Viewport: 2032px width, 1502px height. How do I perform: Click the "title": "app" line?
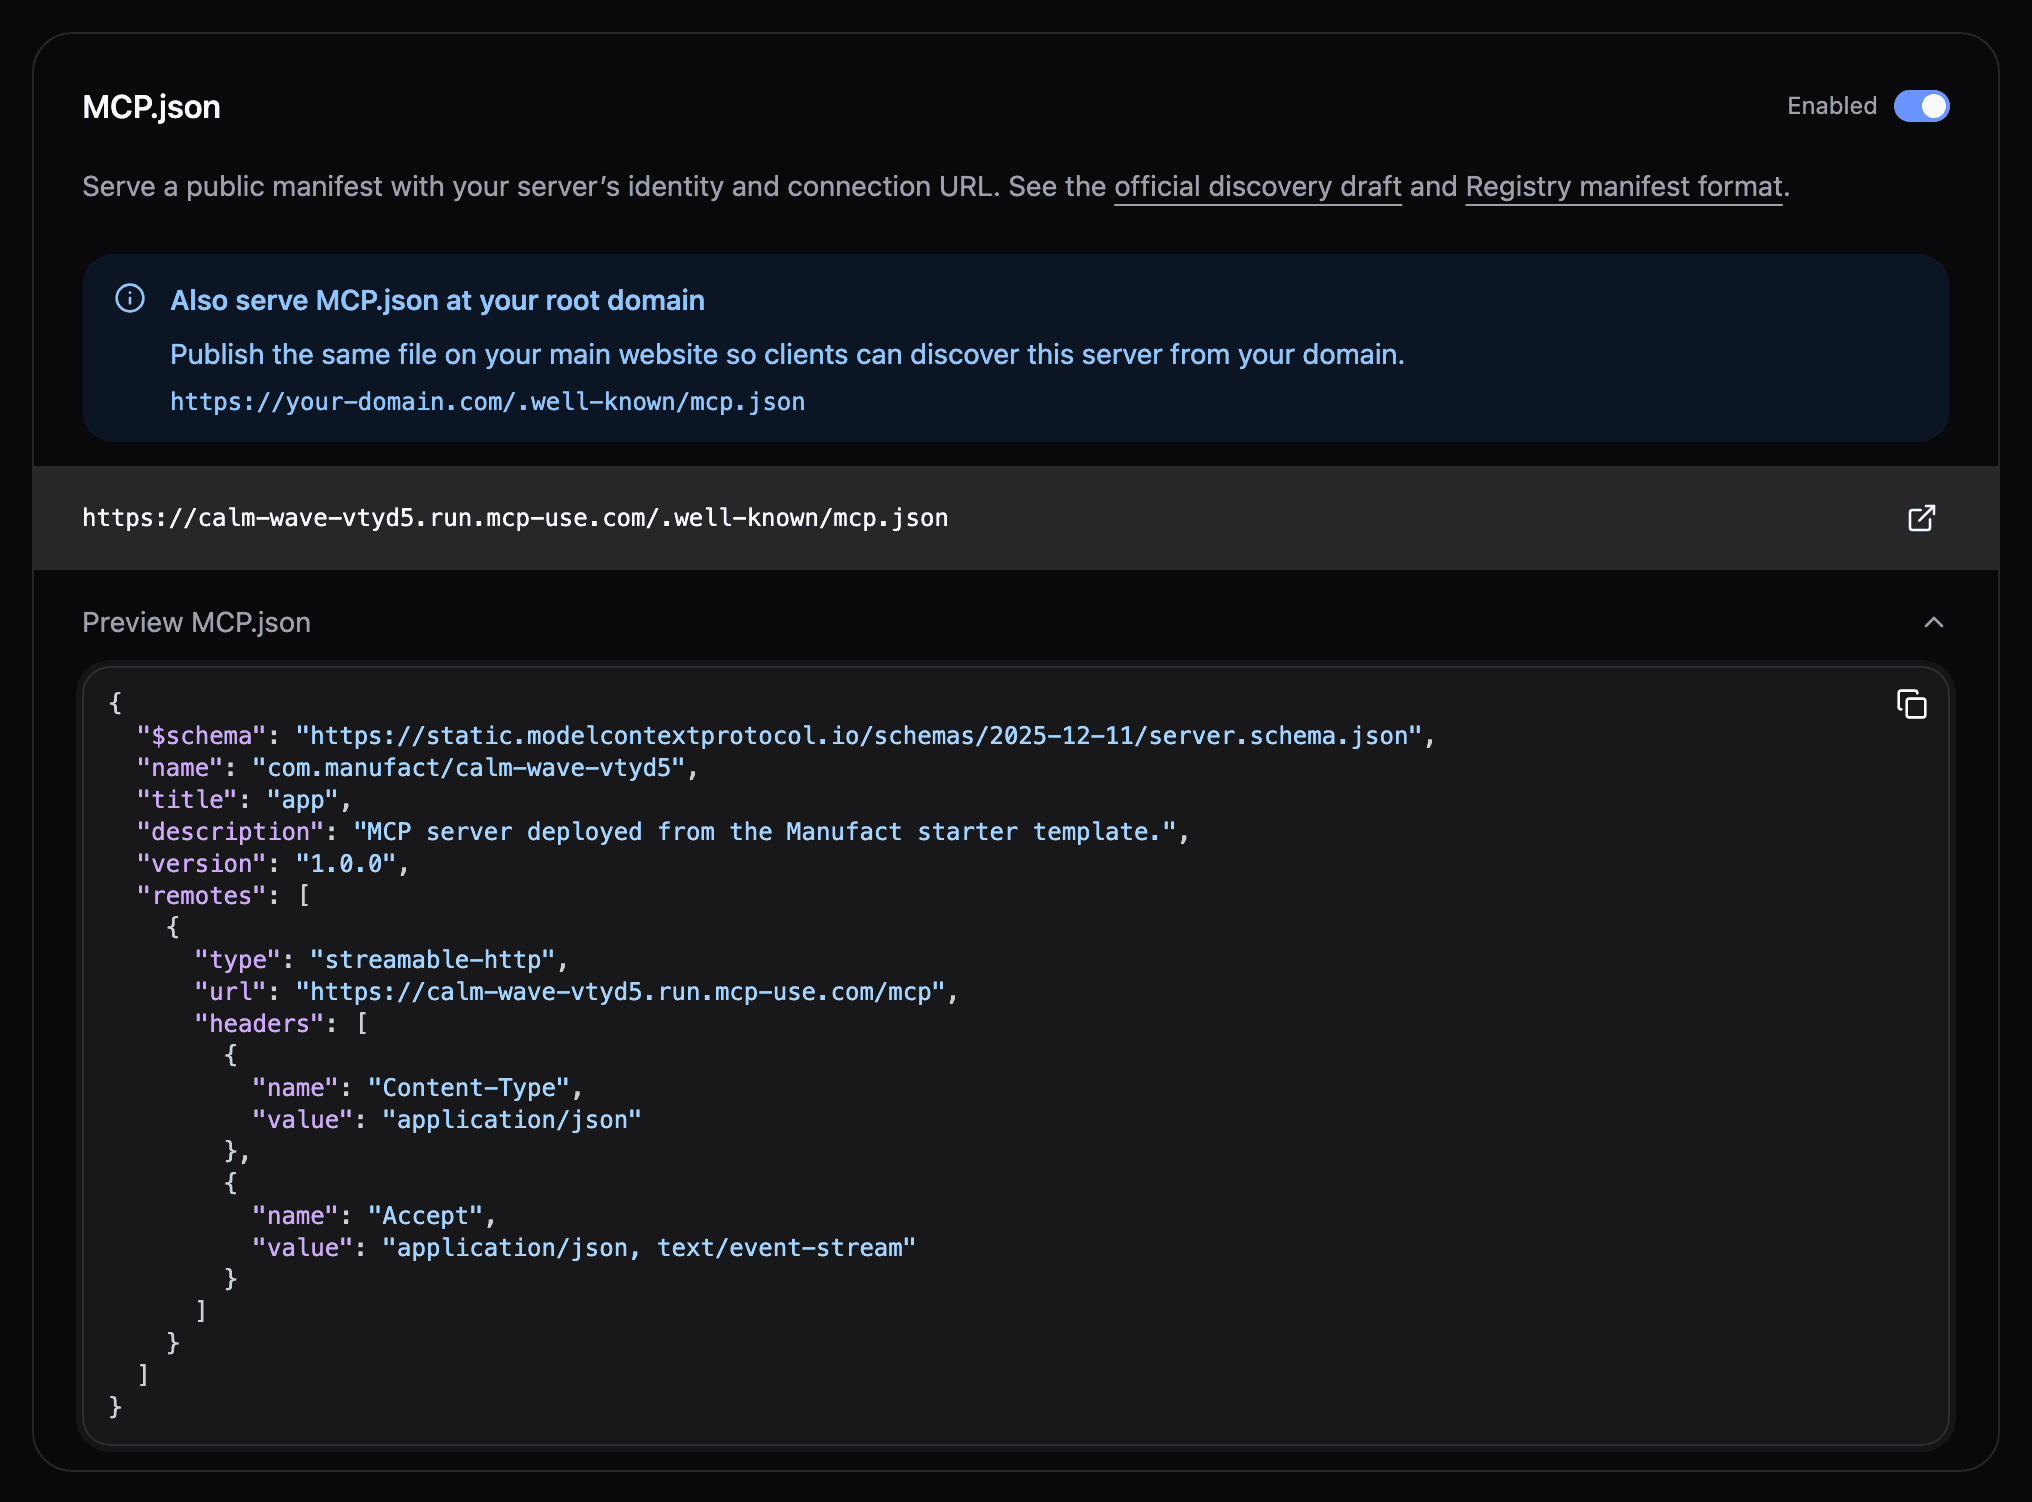tap(244, 800)
